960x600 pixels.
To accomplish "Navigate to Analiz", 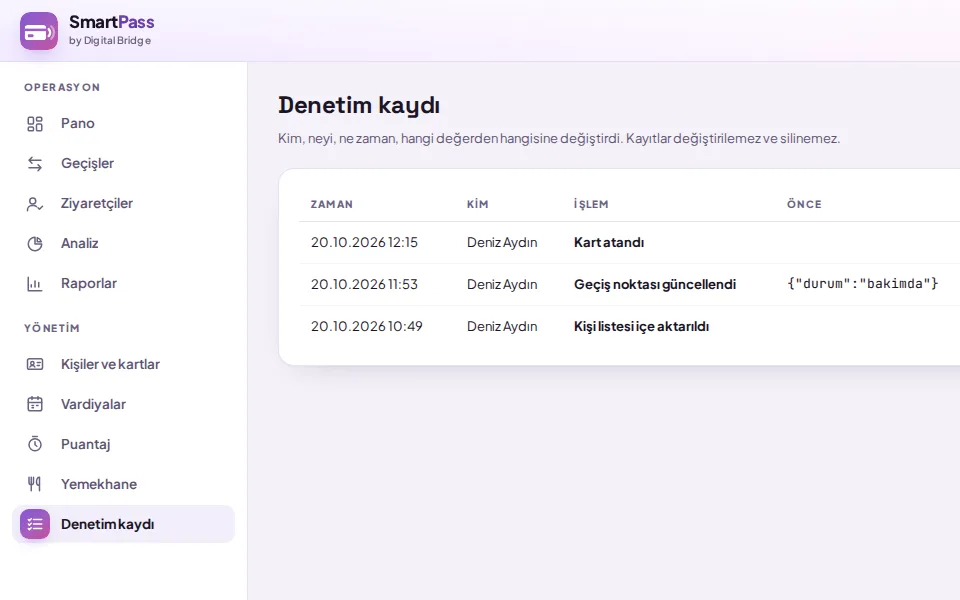I will (x=123, y=244).
